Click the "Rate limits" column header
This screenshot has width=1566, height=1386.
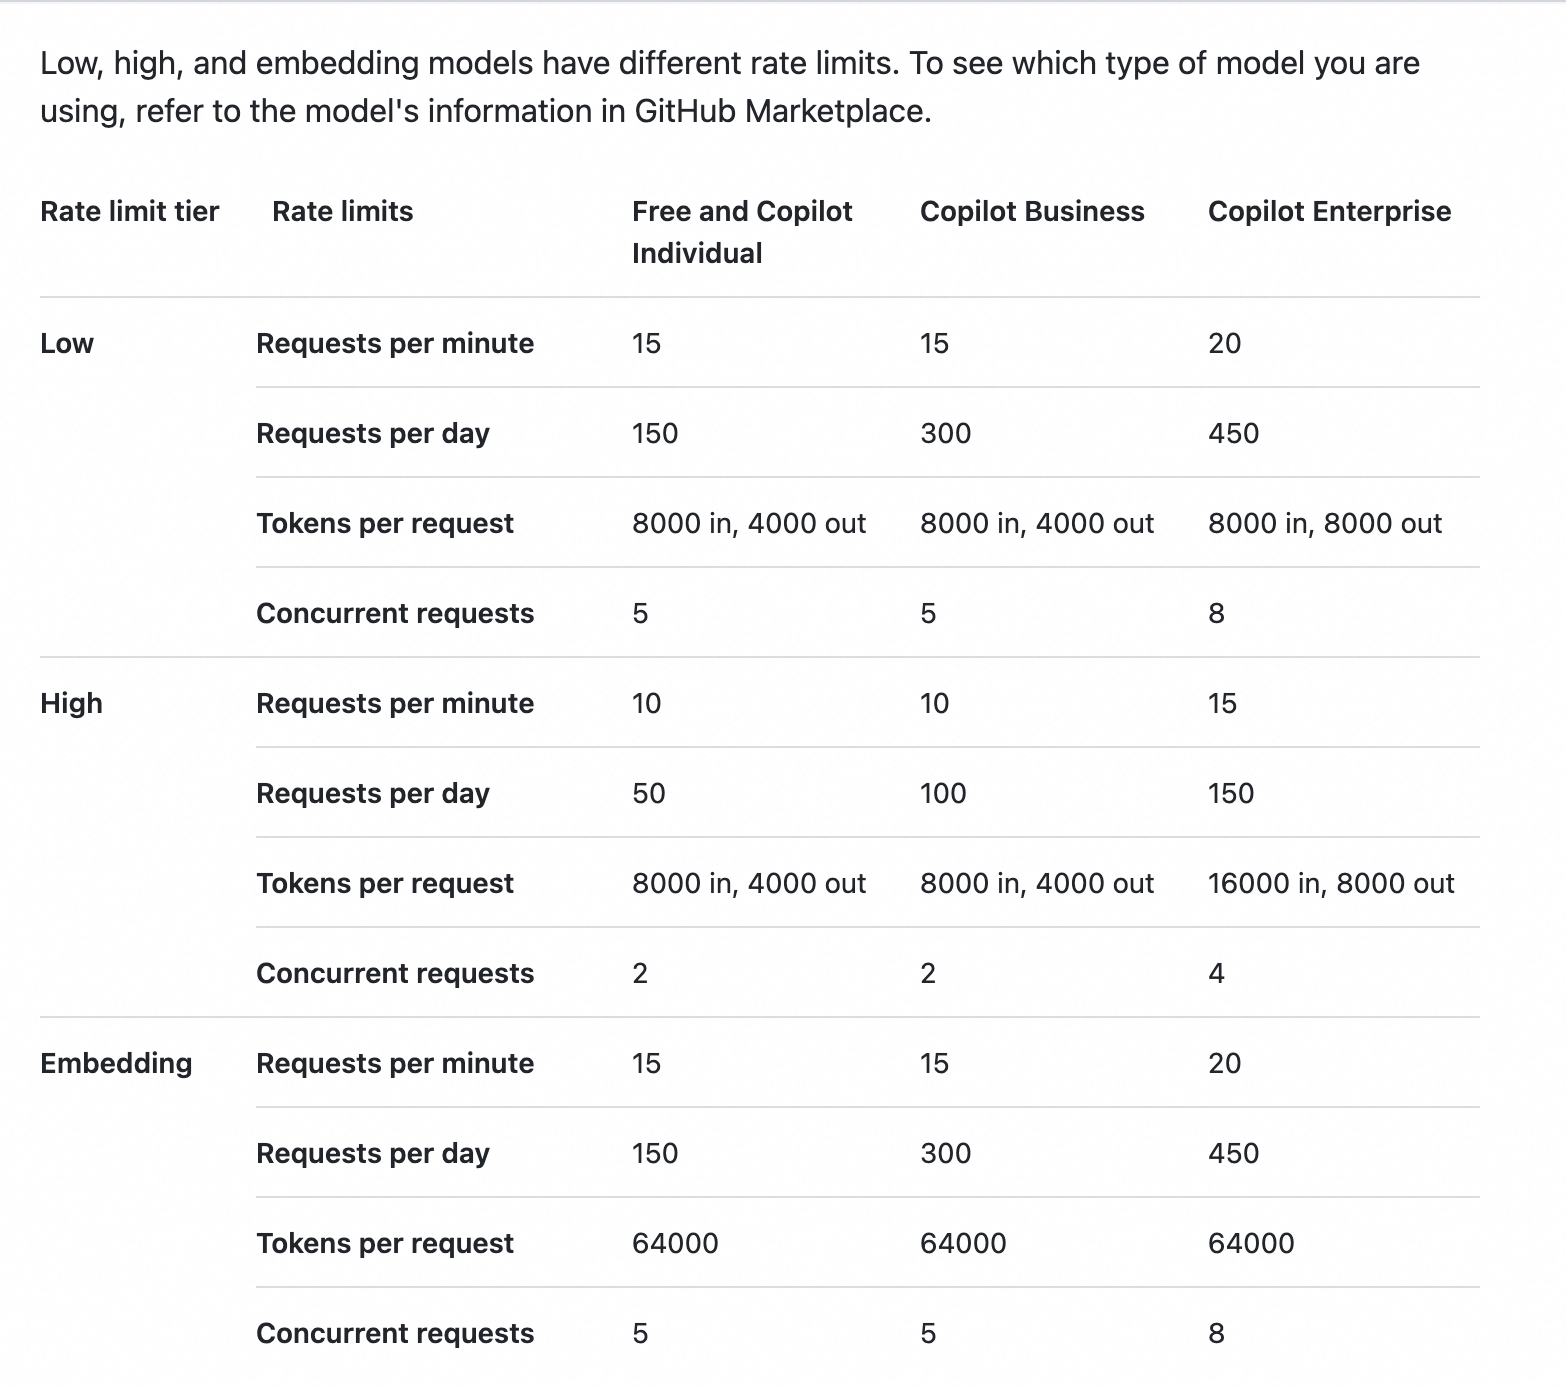click(342, 211)
